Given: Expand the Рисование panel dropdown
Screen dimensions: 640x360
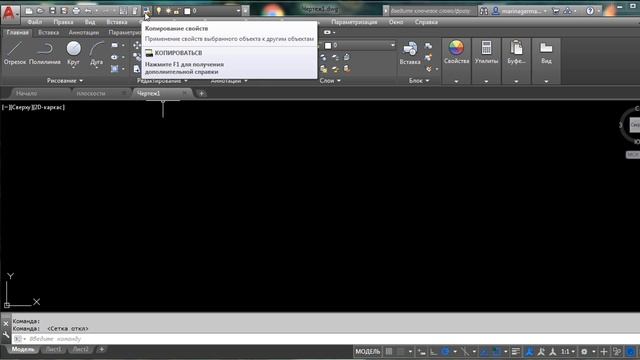Looking at the screenshot, I should point(64,81).
